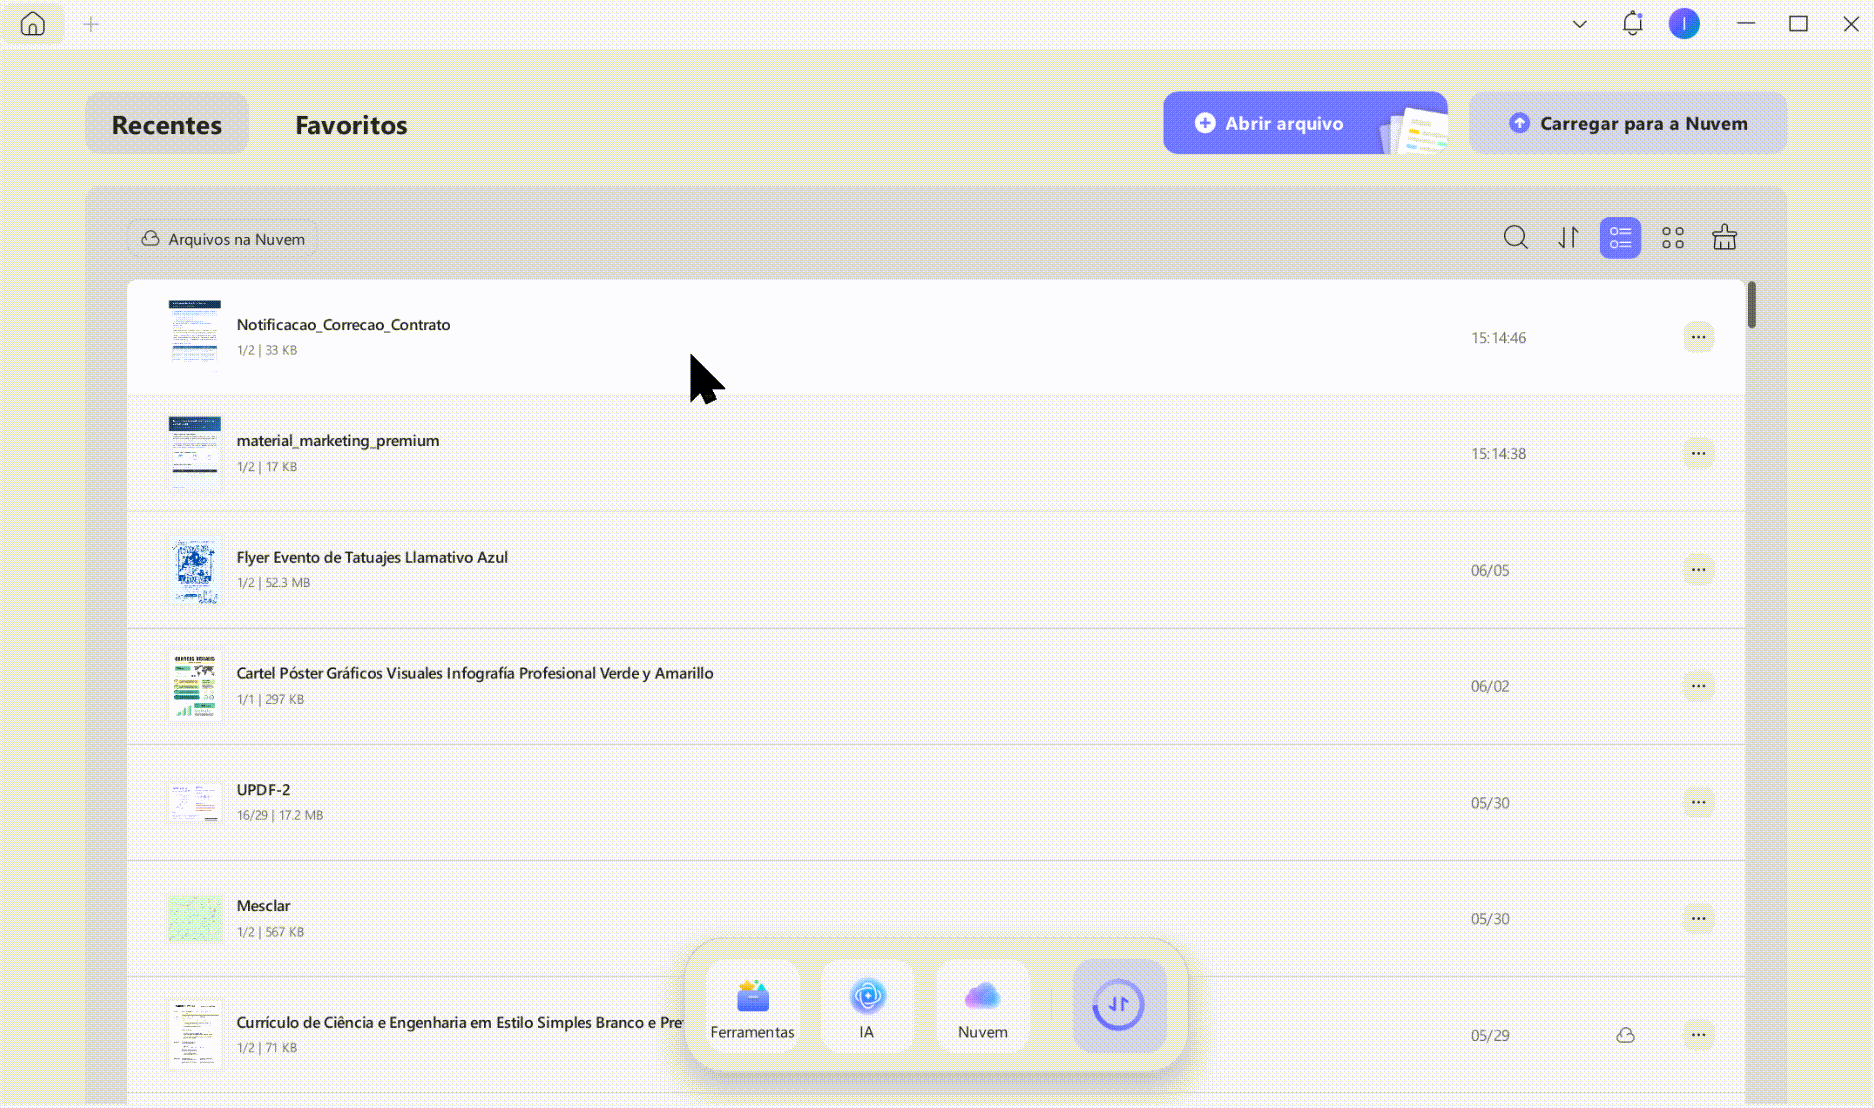
Task: Open Notificacao_Correcao_Contrato thumbnail
Action: (195, 336)
